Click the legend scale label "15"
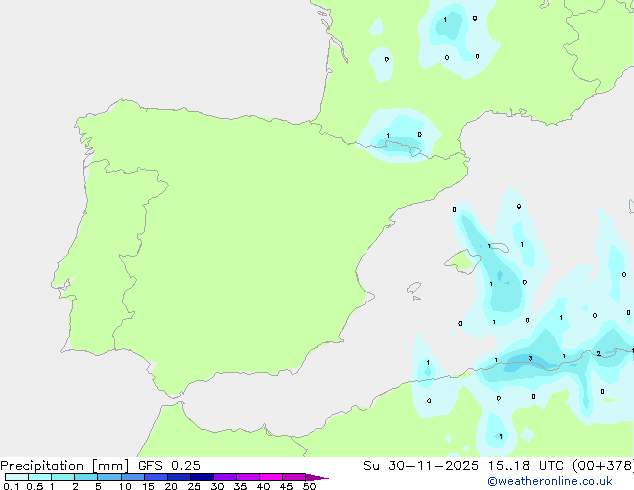Screen dimensions: 634x490 (148, 486)
